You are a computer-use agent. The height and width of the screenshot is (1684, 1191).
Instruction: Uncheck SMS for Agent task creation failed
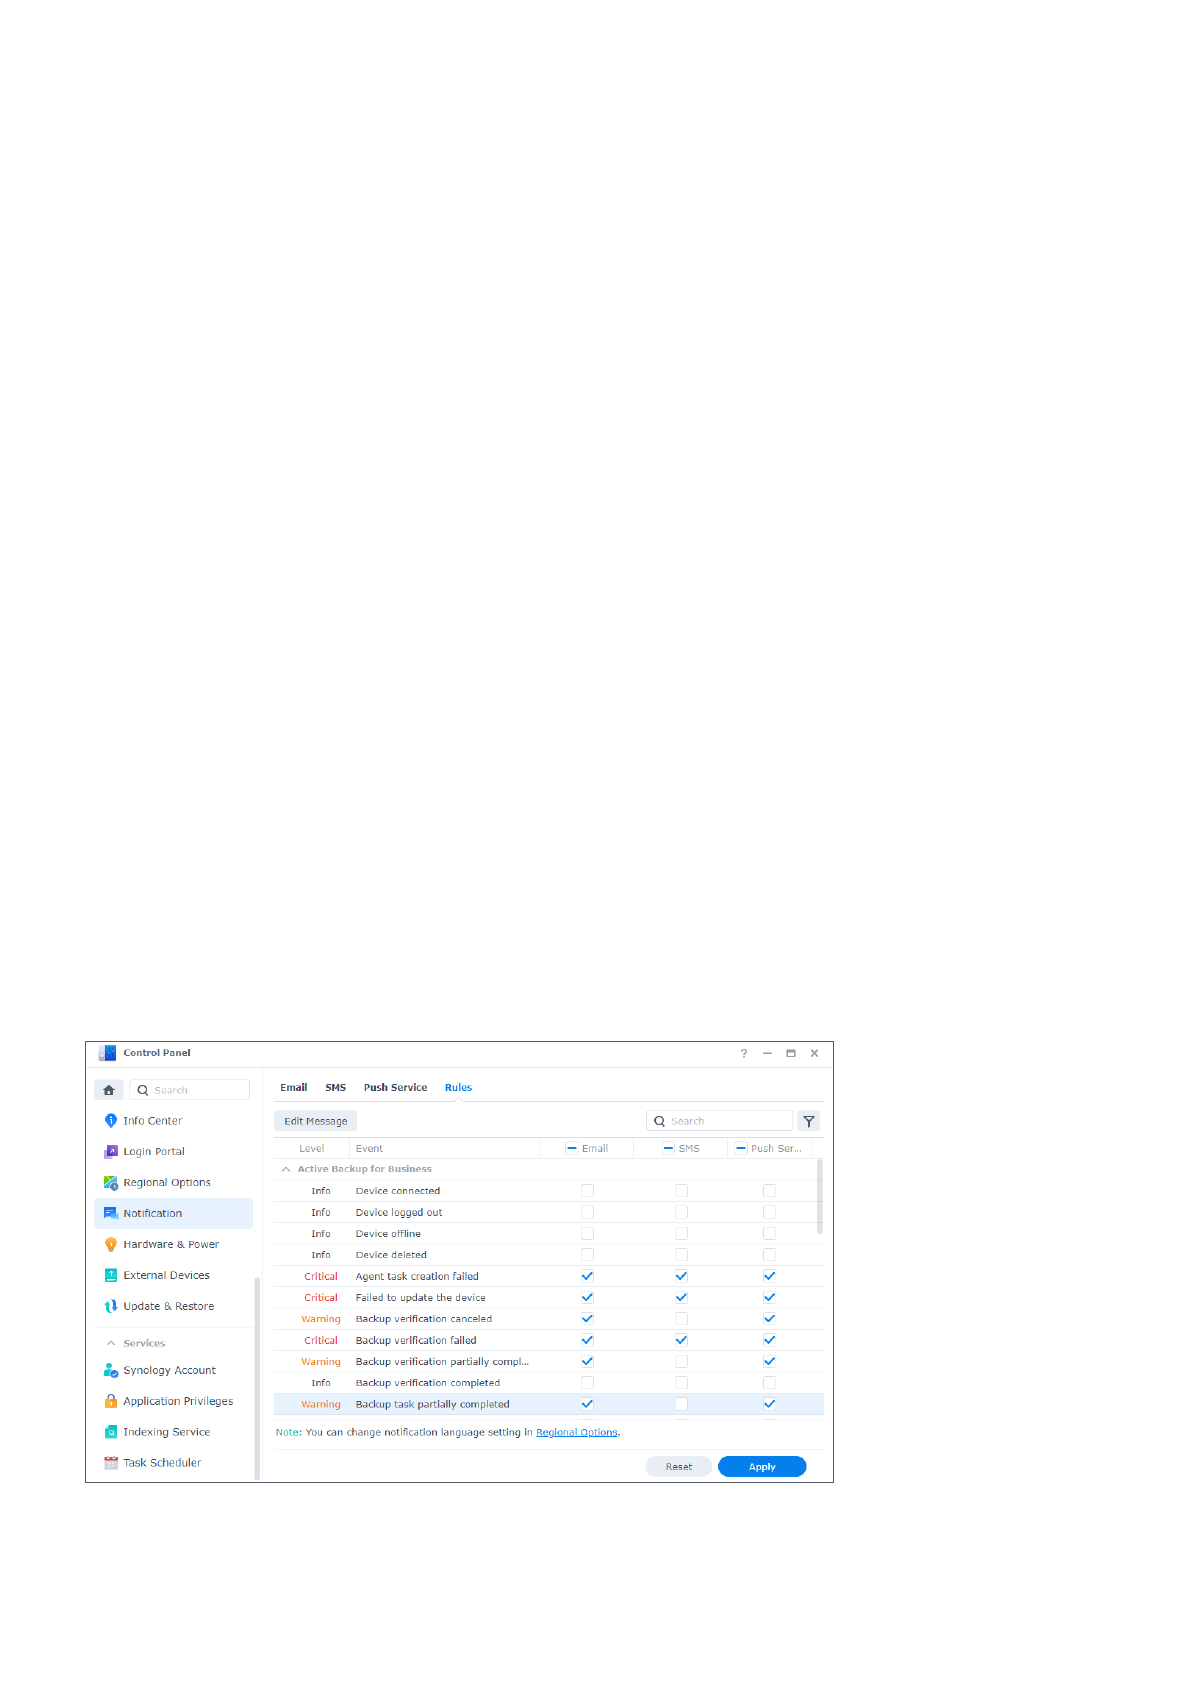pyautogui.click(x=681, y=1276)
